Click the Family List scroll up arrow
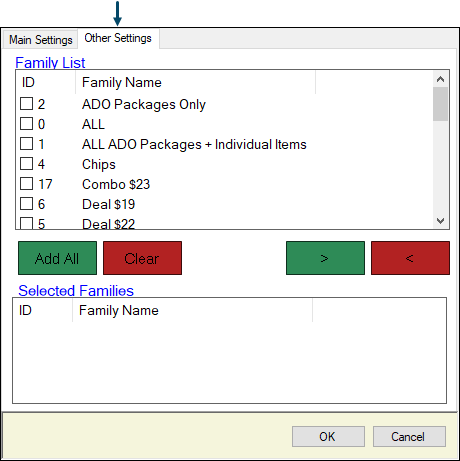Screen dimensions: 460x461 point(440,79)
